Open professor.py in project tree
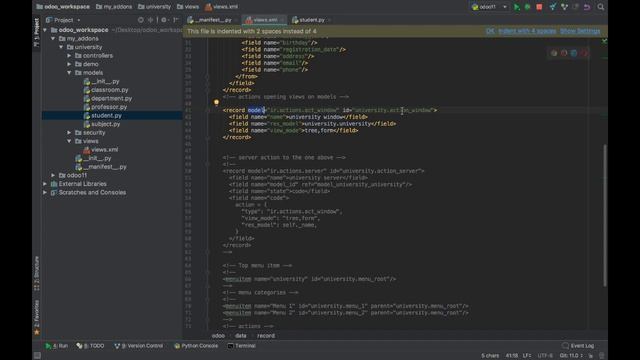This screenshot has height=360, width=640. click(x=105, y=107)
